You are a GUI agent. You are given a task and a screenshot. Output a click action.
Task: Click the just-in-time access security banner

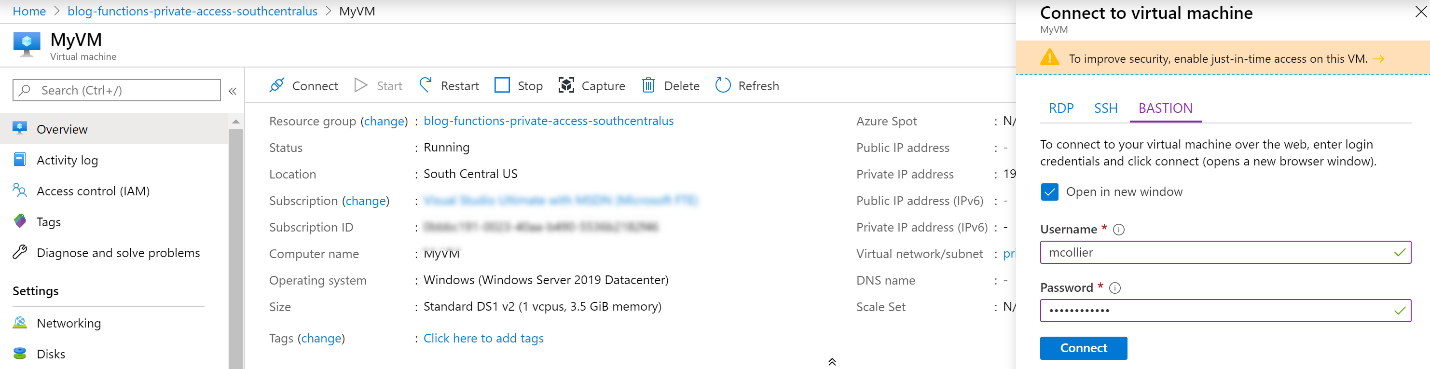click(1222, 58)
